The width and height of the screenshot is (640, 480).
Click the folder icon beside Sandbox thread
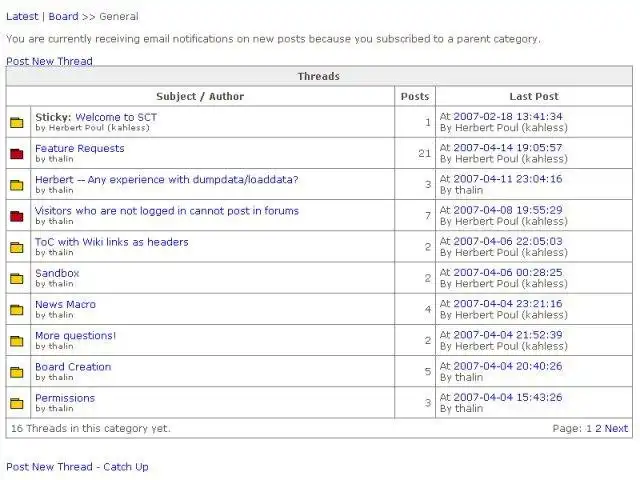click(17, 278)
